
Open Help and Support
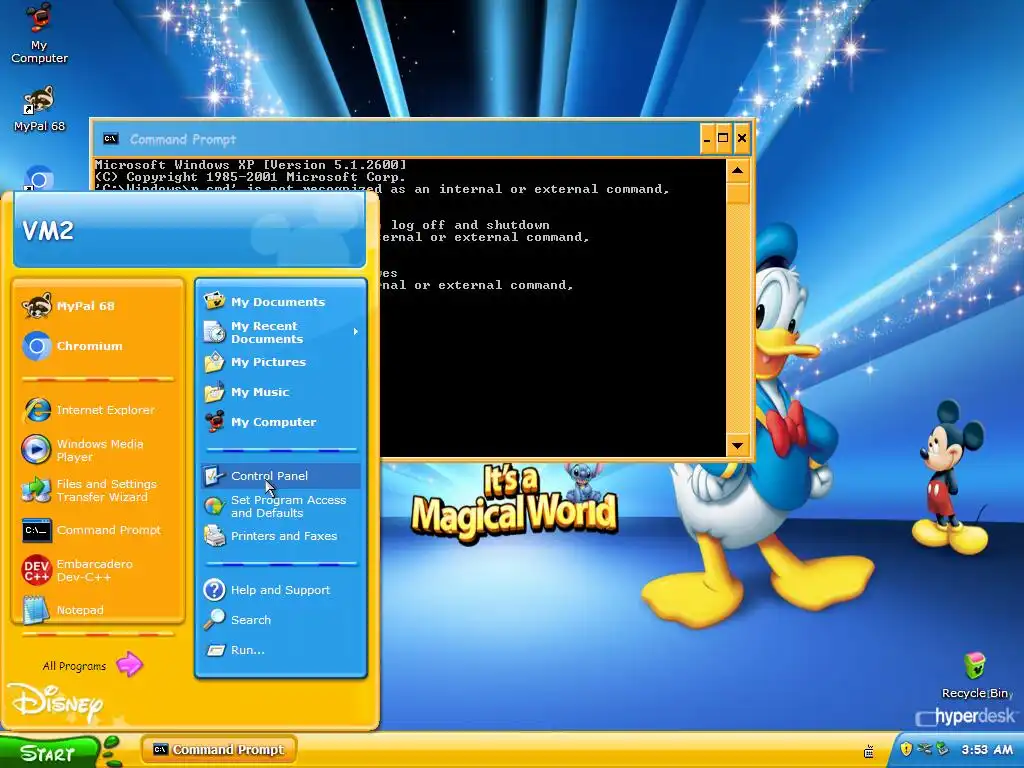[281, 590]
